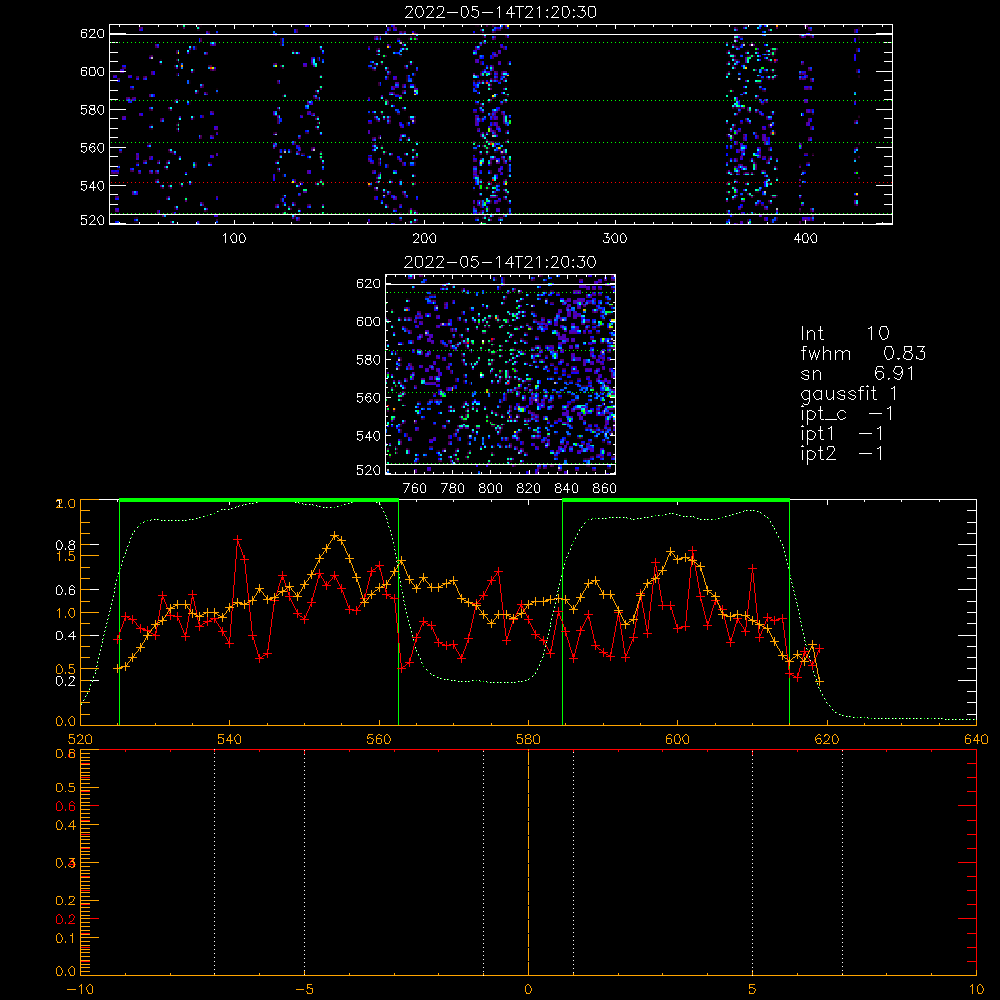Click the red dotted line in top spectrogram
The image size is (1000, 1000).
(x=501, y=183)
